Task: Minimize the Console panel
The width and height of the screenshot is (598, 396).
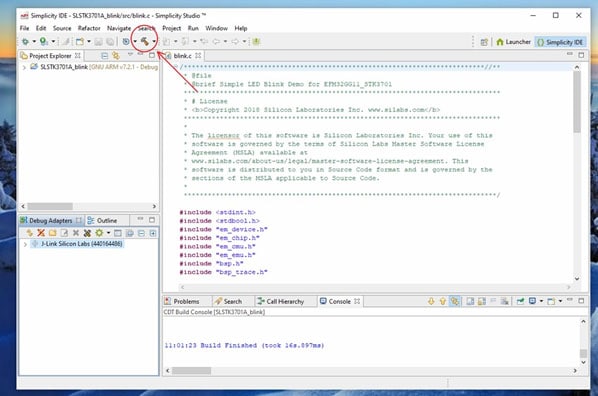Action: point(570,300)
